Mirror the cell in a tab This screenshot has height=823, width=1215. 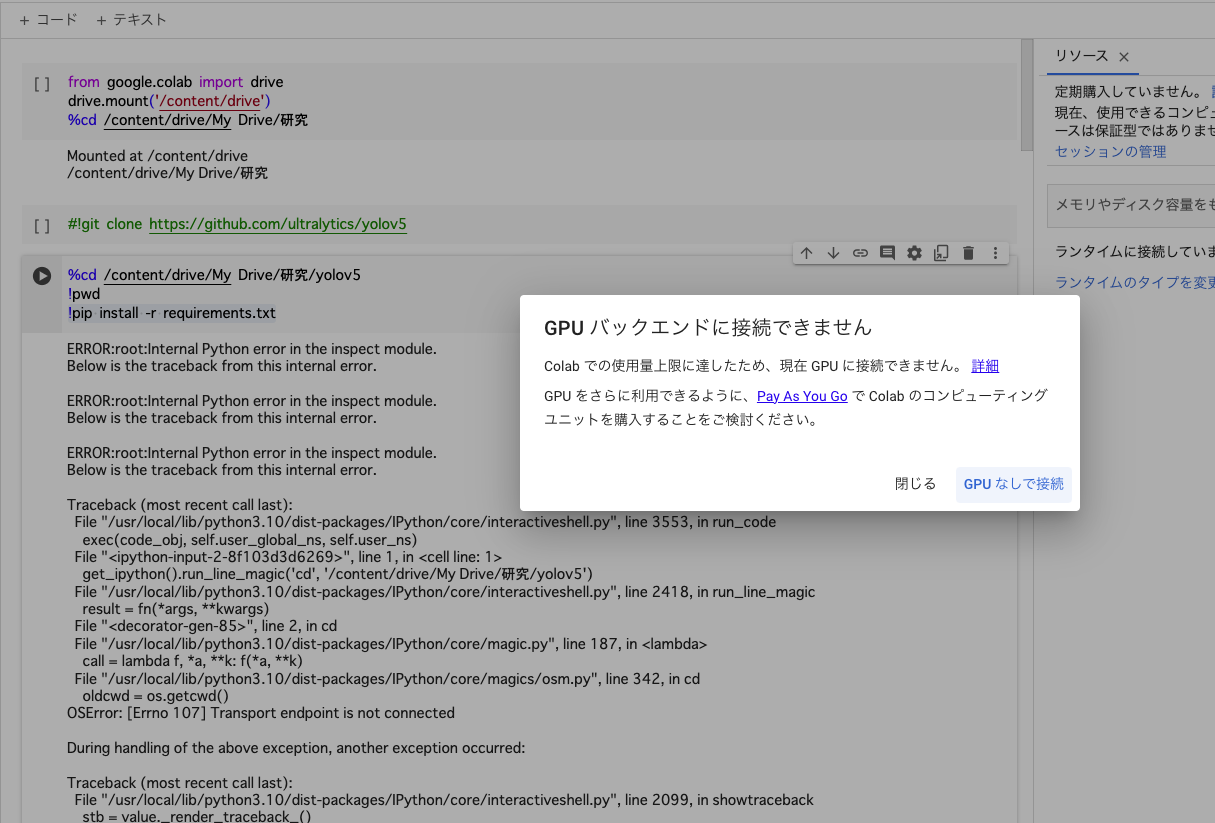coord(941,253)
